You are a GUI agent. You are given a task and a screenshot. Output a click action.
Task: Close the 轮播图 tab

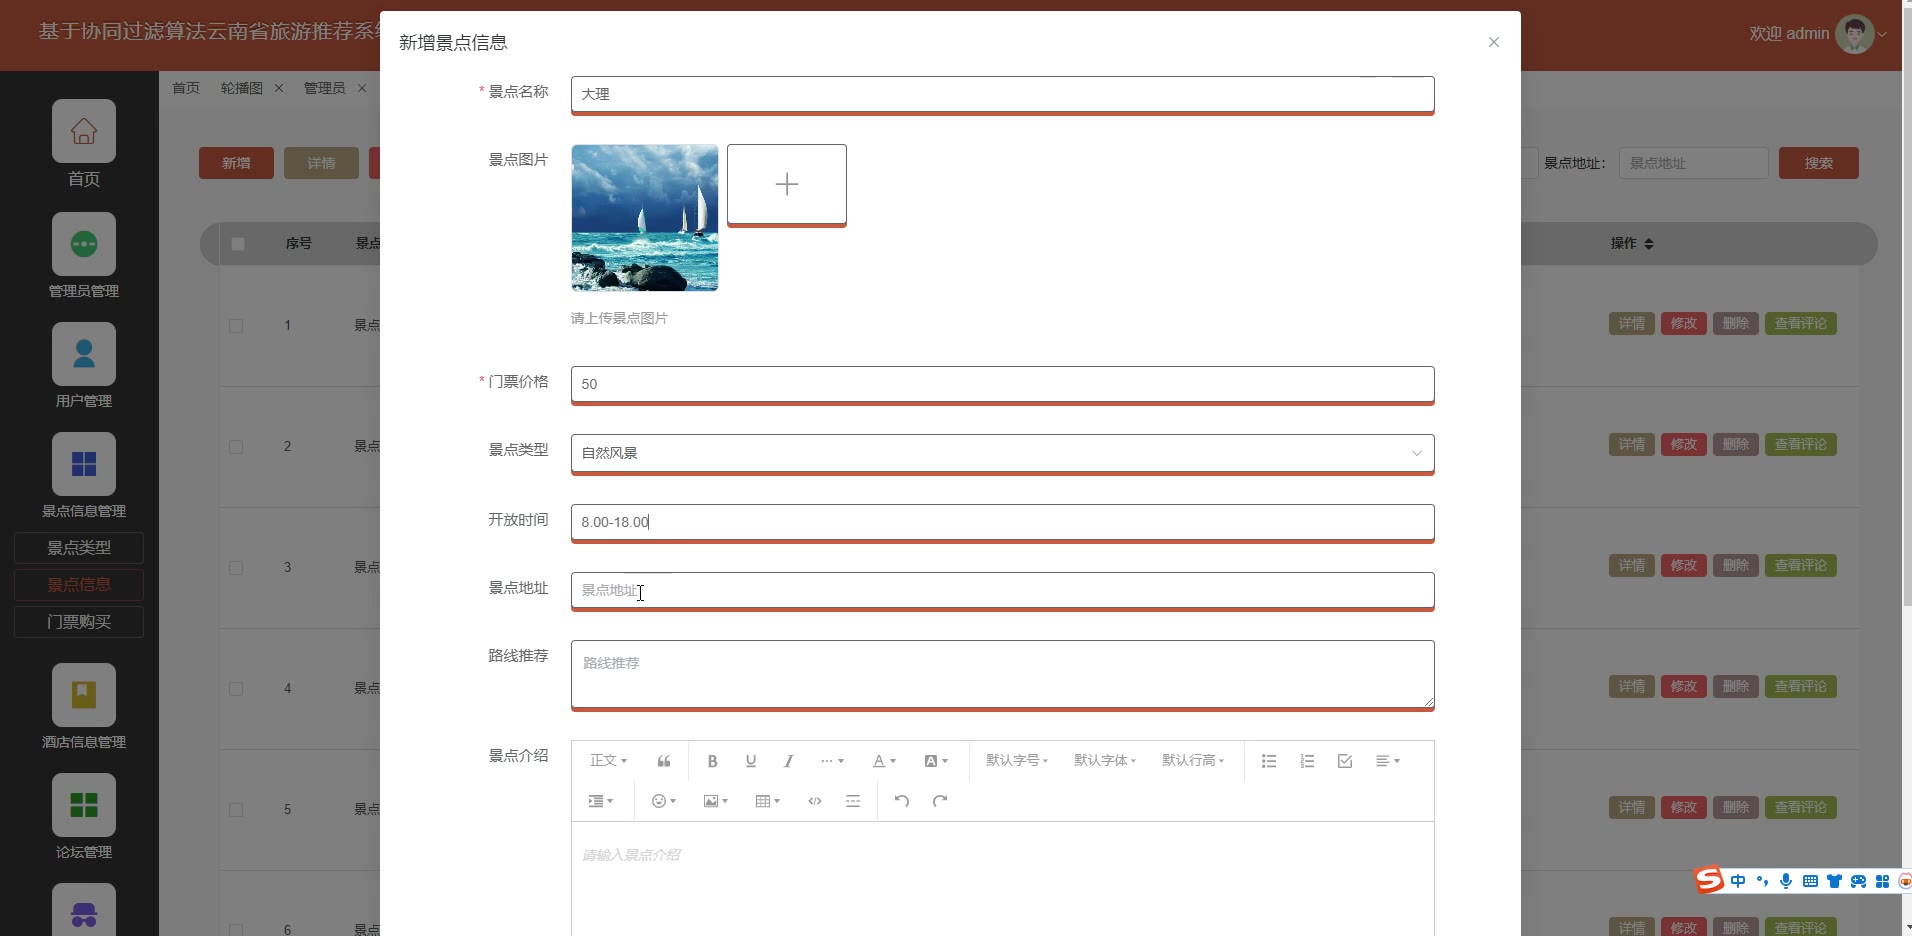point(279,88)
